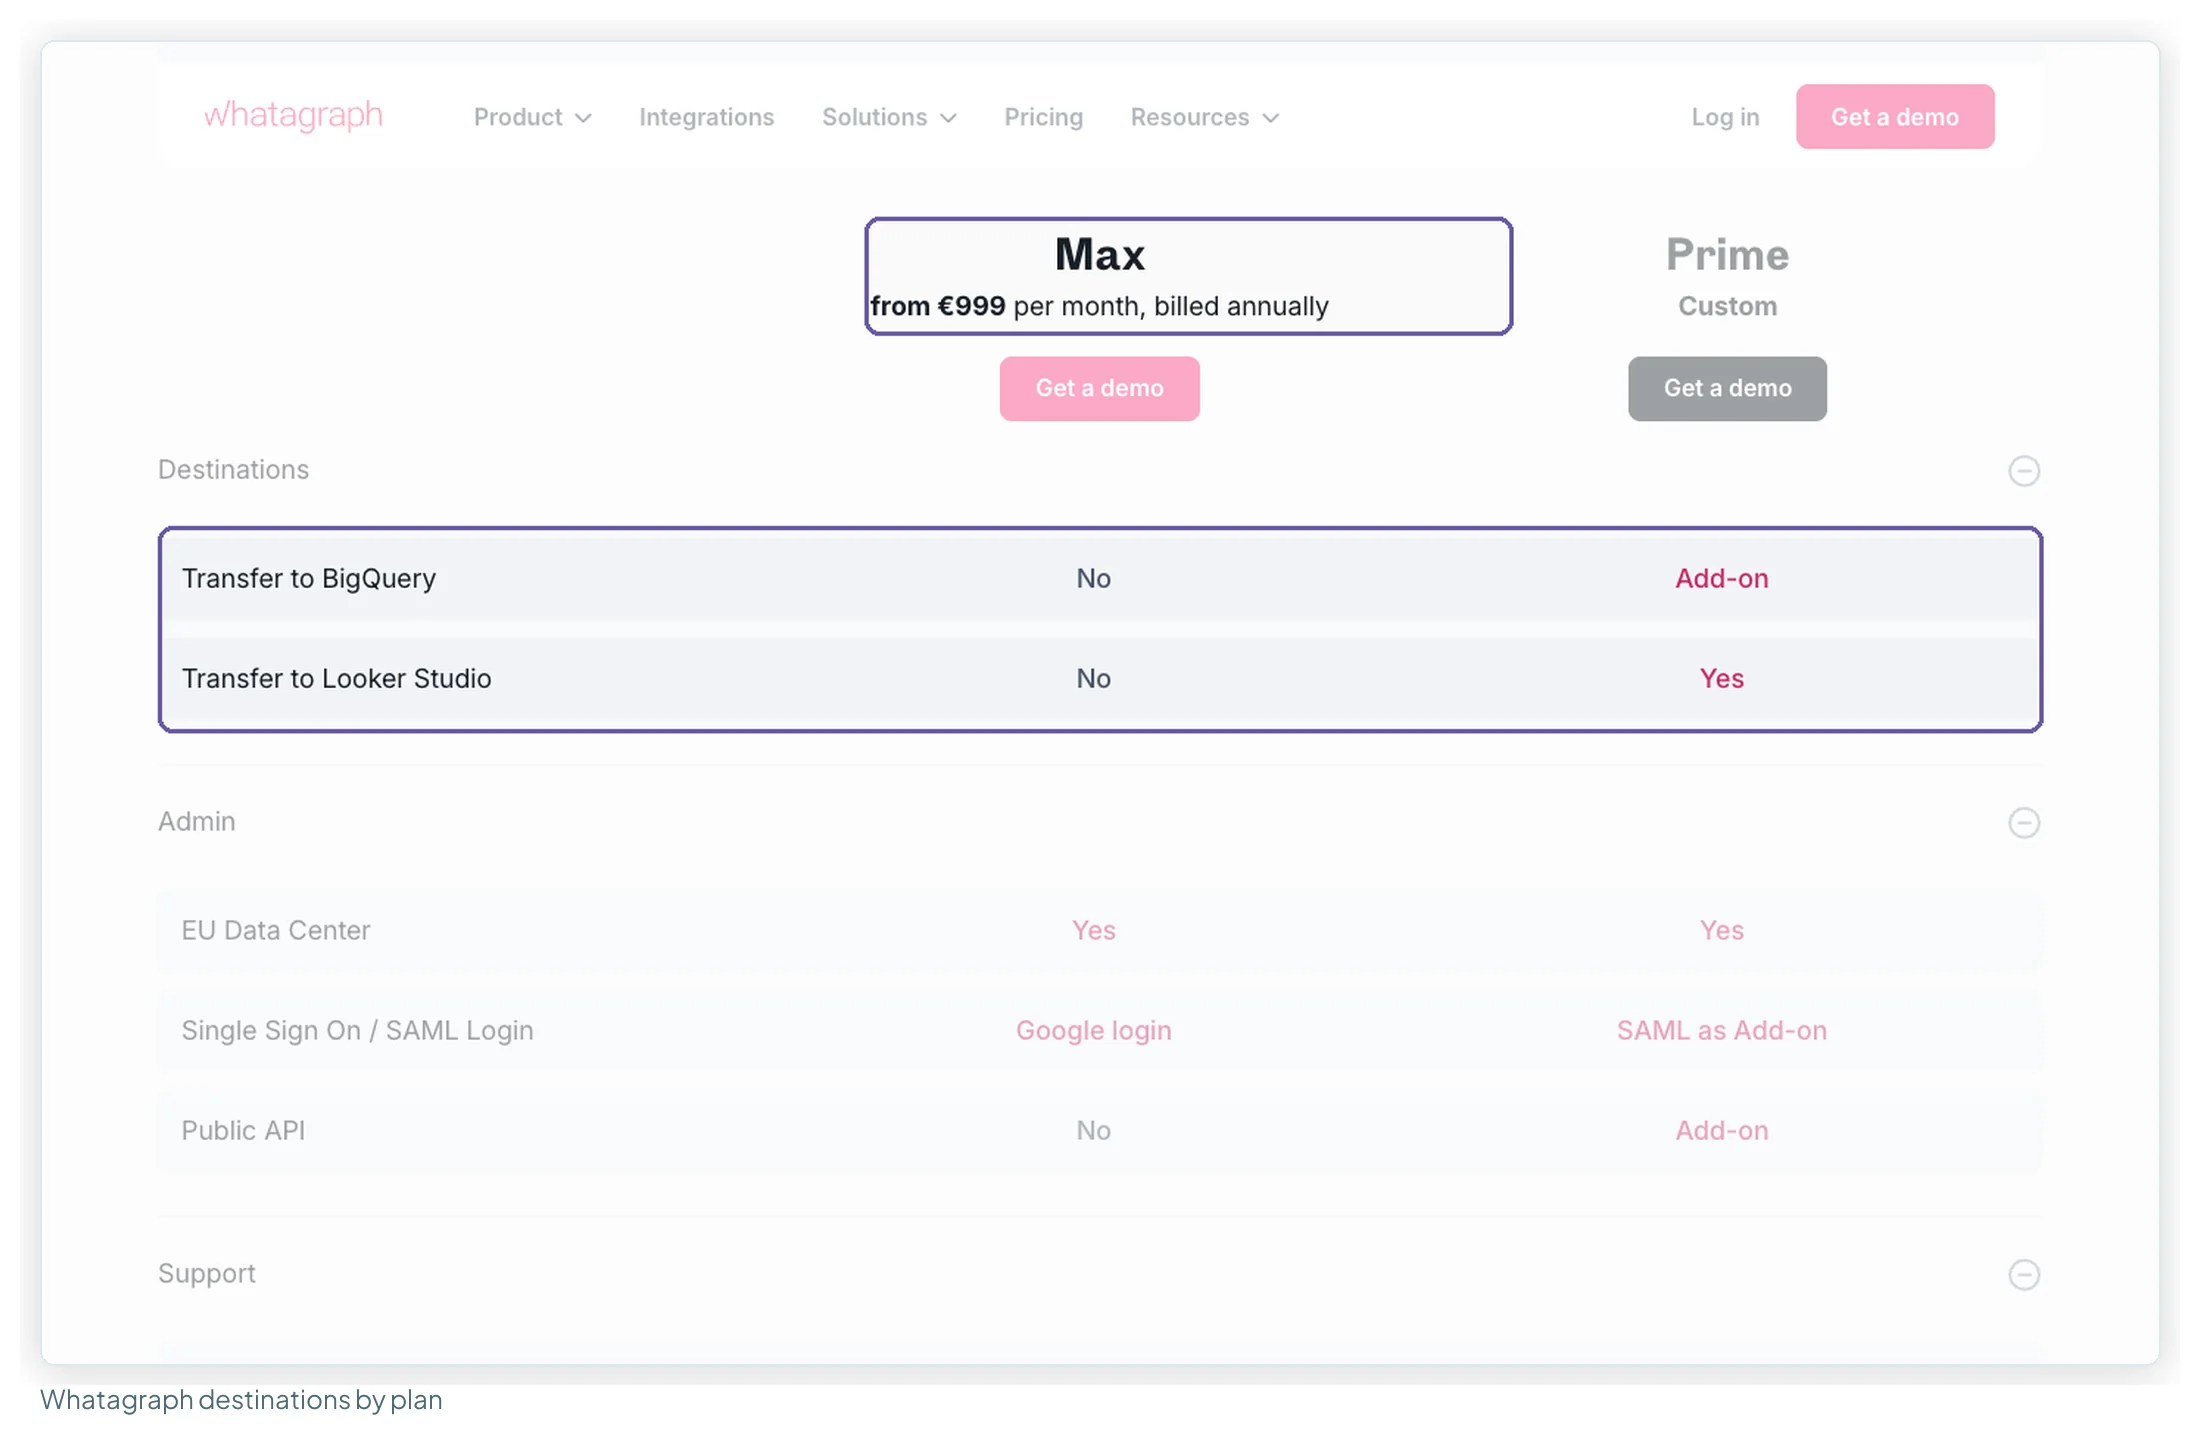
Task: Click Get a demo in the navigation bar
Action: 1894,117
